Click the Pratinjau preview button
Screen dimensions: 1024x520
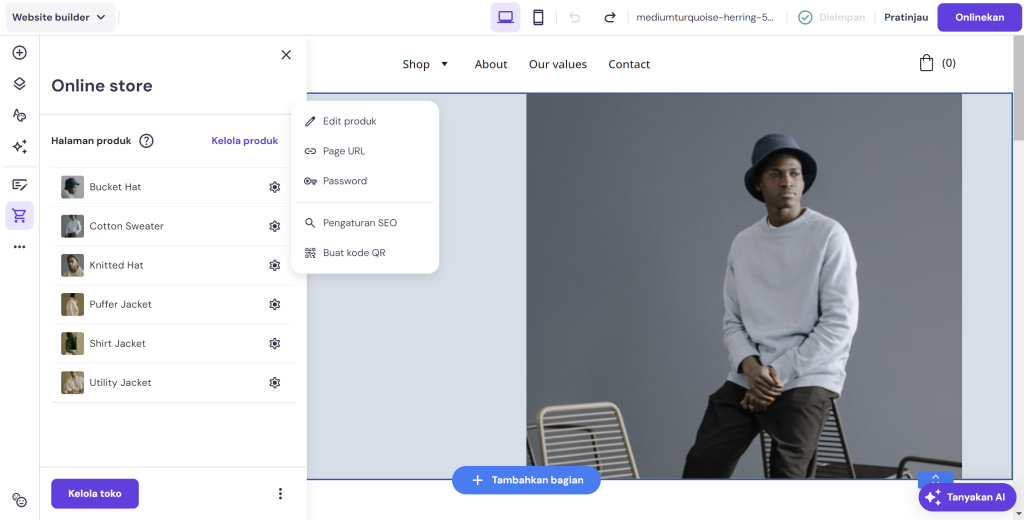[x=906, y=18]
